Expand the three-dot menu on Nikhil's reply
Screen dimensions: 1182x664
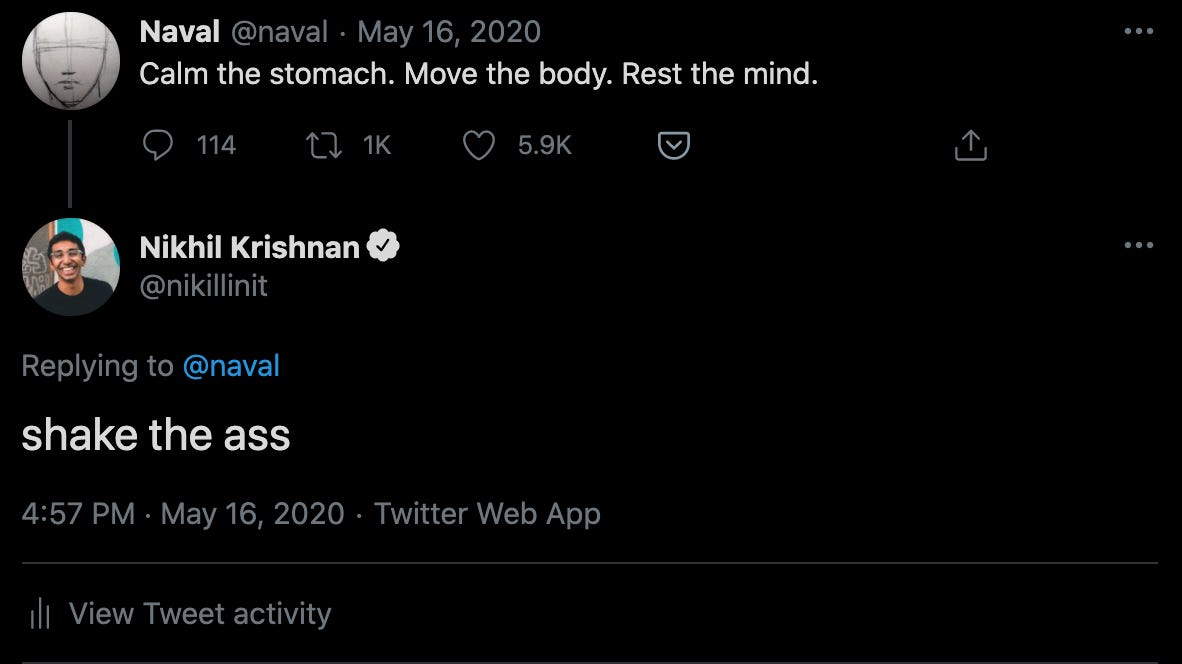click(x=1138, y=245)
